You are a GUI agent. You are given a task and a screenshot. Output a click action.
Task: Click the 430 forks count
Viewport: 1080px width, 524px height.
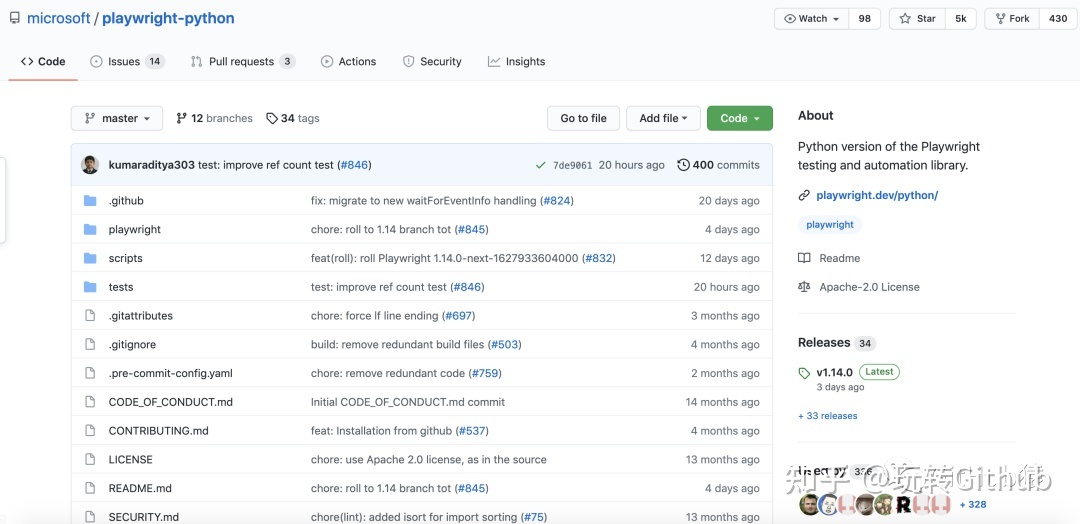tap(1058, 19)
